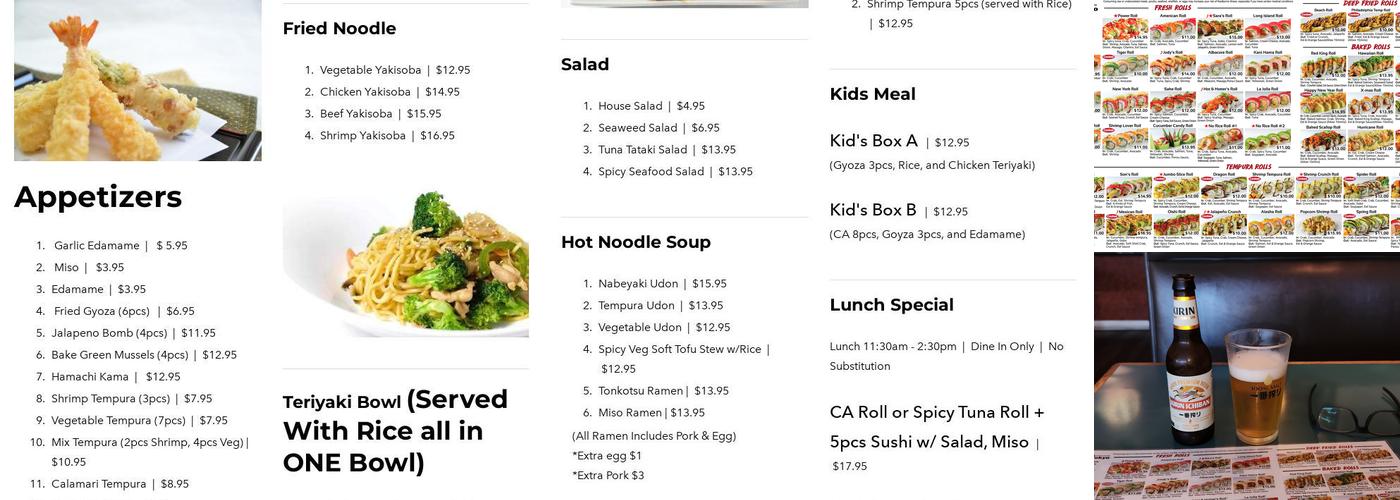
Task: Open the sushi rolls menu image
Action: (x=1246, y=125)
